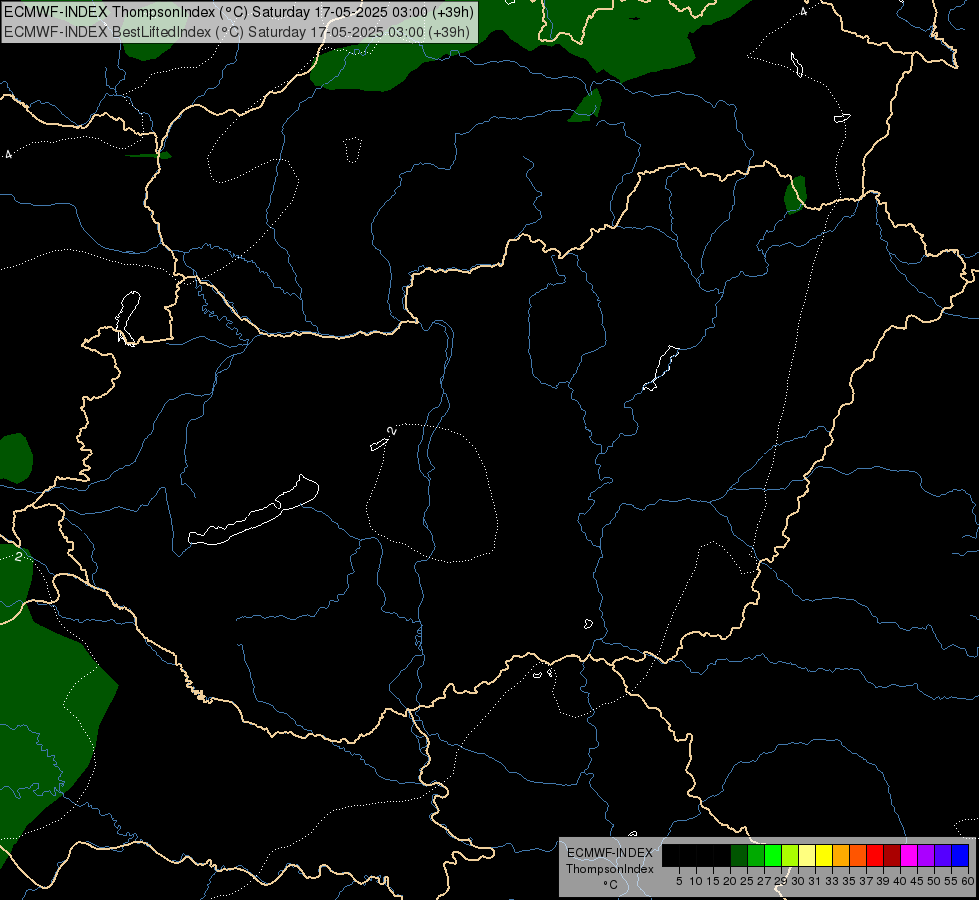This screenshot has width=979, height=900.
Task: Click contour label 2 near map center
Action: tap(391, 431)
